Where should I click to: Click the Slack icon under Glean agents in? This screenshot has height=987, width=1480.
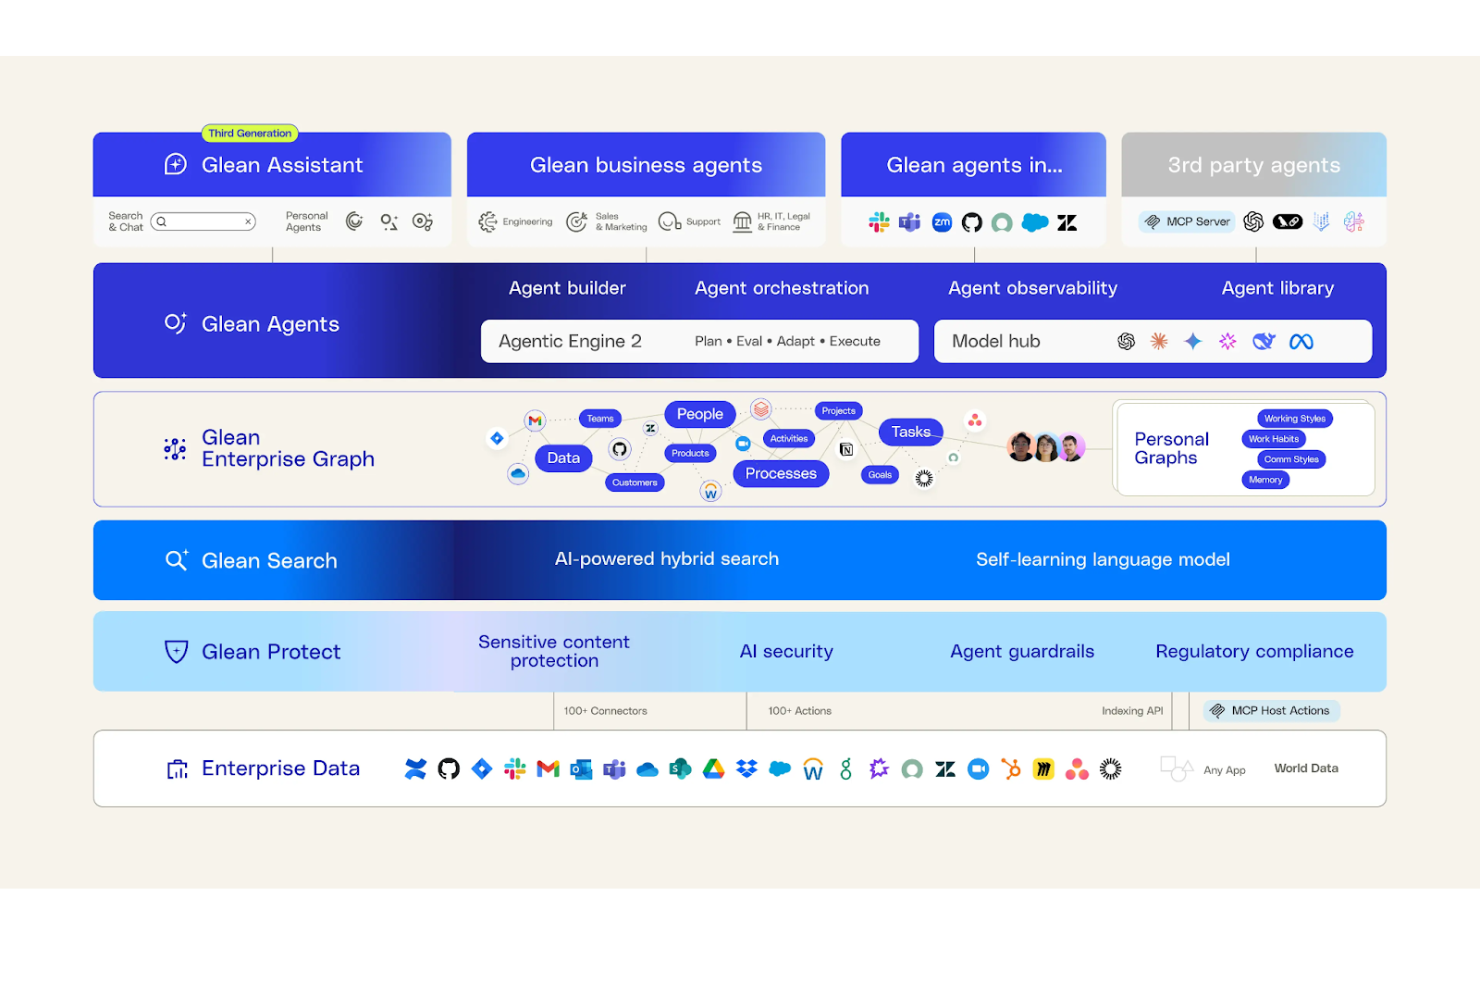(x=879, y=222)
